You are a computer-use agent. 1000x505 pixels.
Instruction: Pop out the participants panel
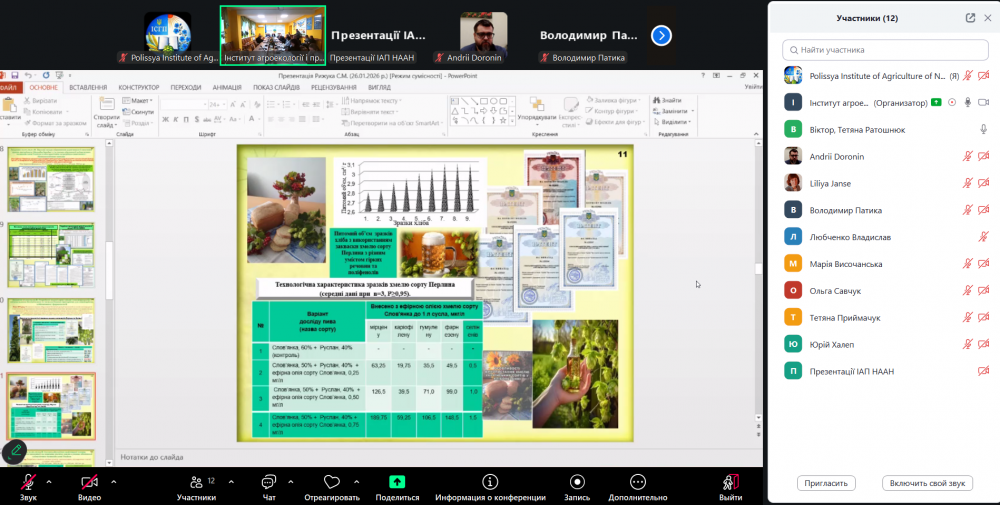pyautogui.click(x=970, y=18)
